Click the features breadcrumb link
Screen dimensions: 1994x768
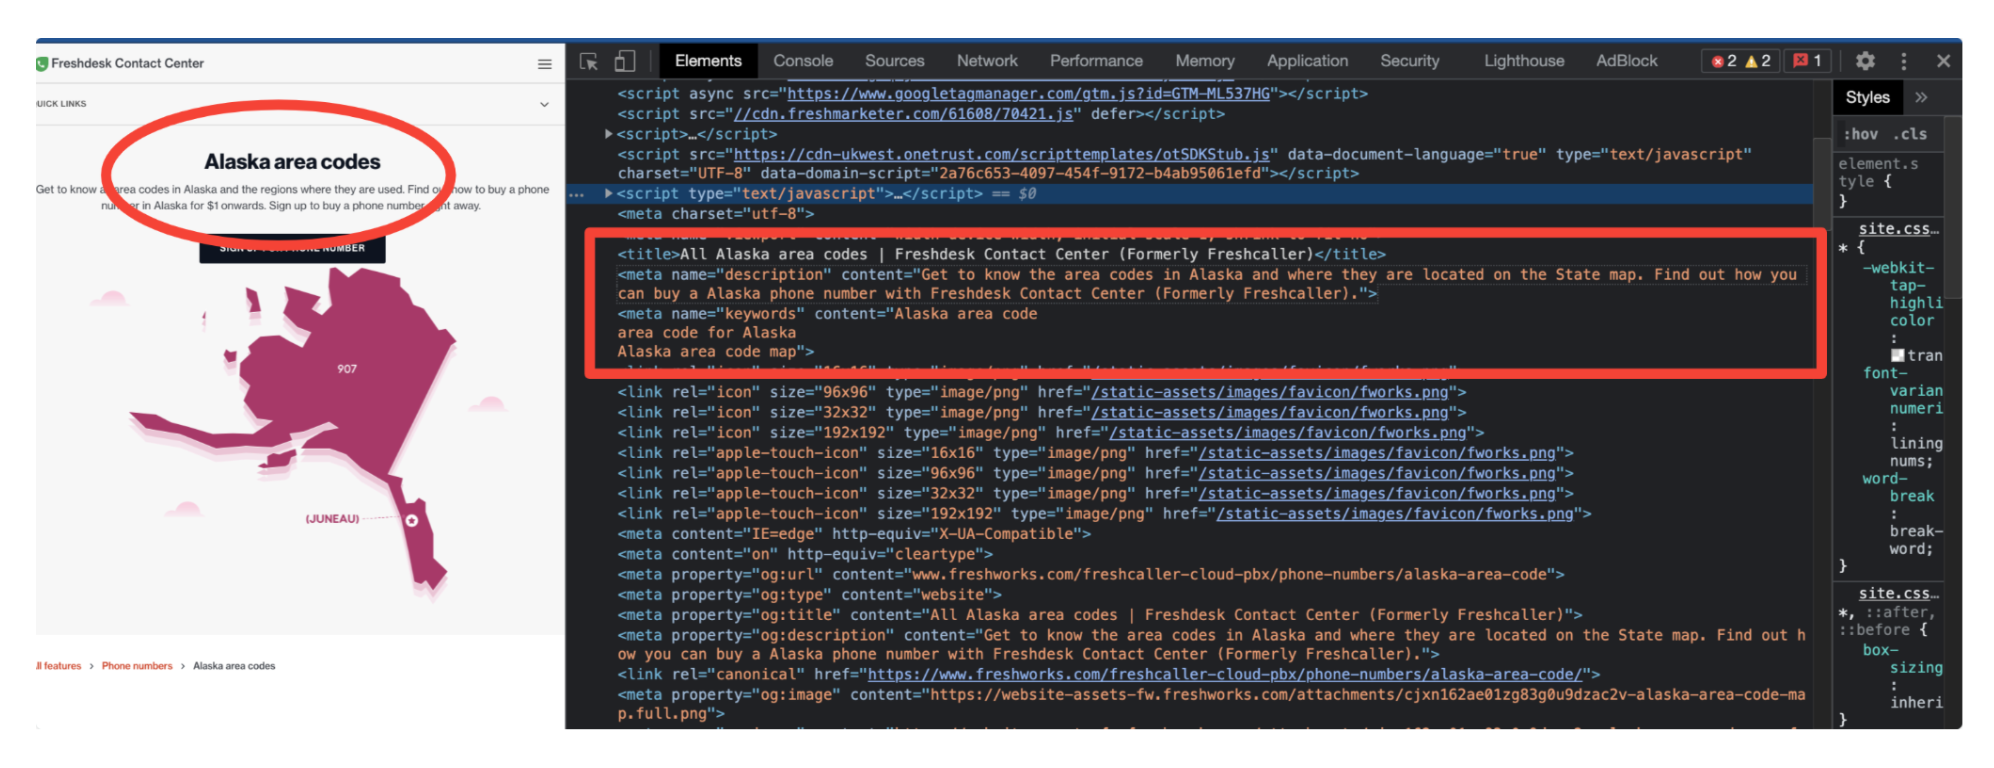60,666
